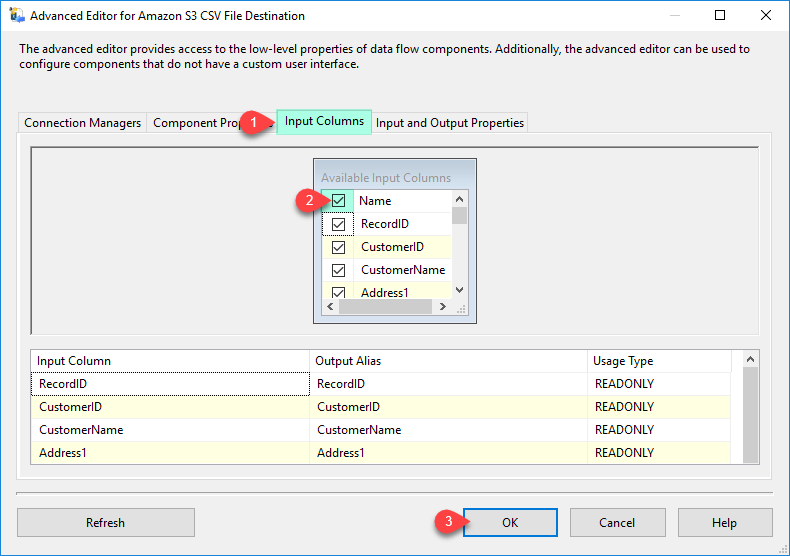The height and width of the screenshot is (556, 790).
Task: Uncheck the RecordID column checkbox
Action: (x=339, y=224)
